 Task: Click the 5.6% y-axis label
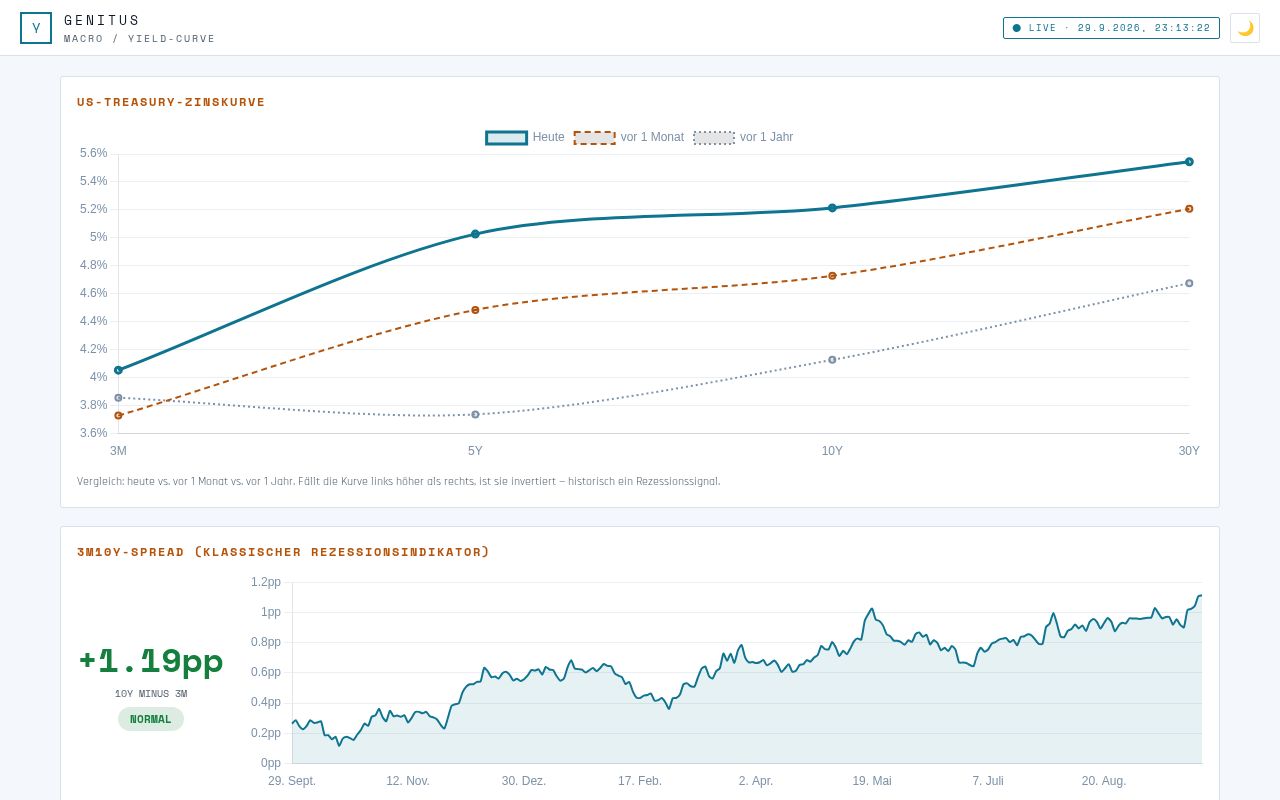click(94, 153)
